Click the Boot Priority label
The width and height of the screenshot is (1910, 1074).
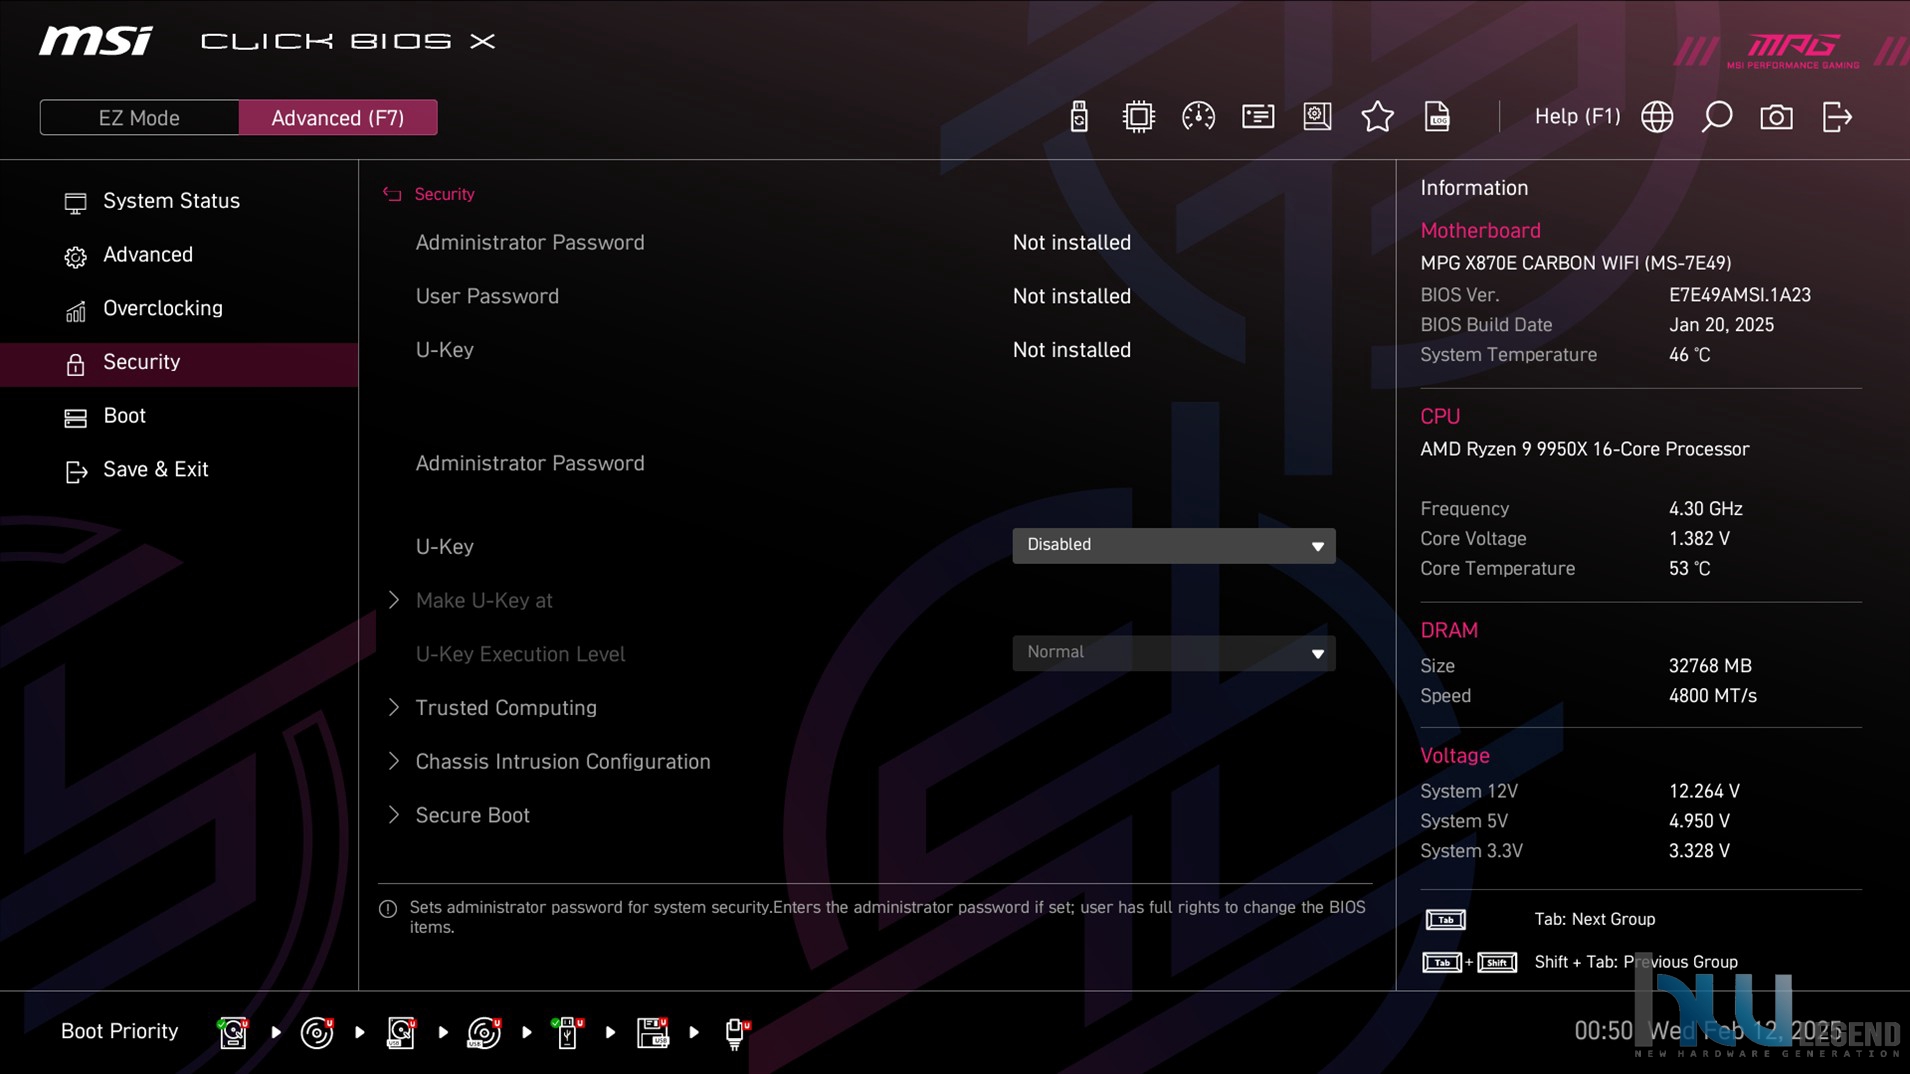coord(119,1031)
